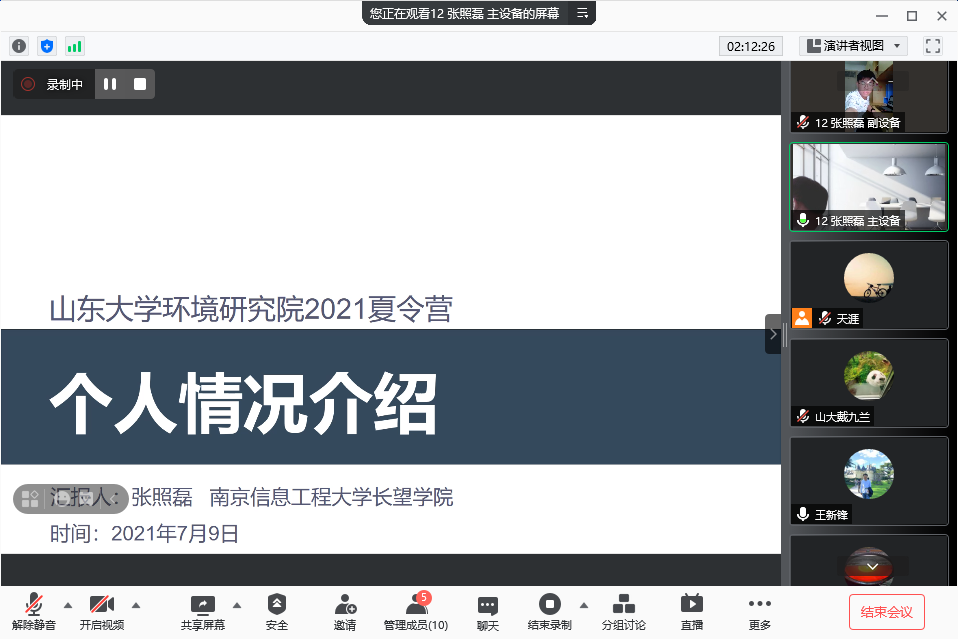Viewport: 958px width, 639px height.
Task: Stop the recording with the square button
Action: click(140, 85)
